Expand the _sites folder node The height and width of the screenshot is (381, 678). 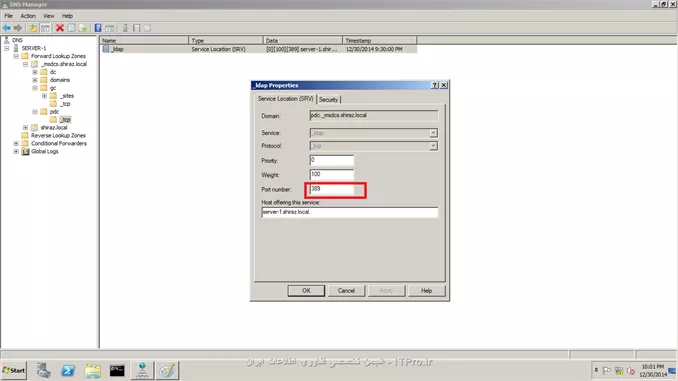pos(45,96)
